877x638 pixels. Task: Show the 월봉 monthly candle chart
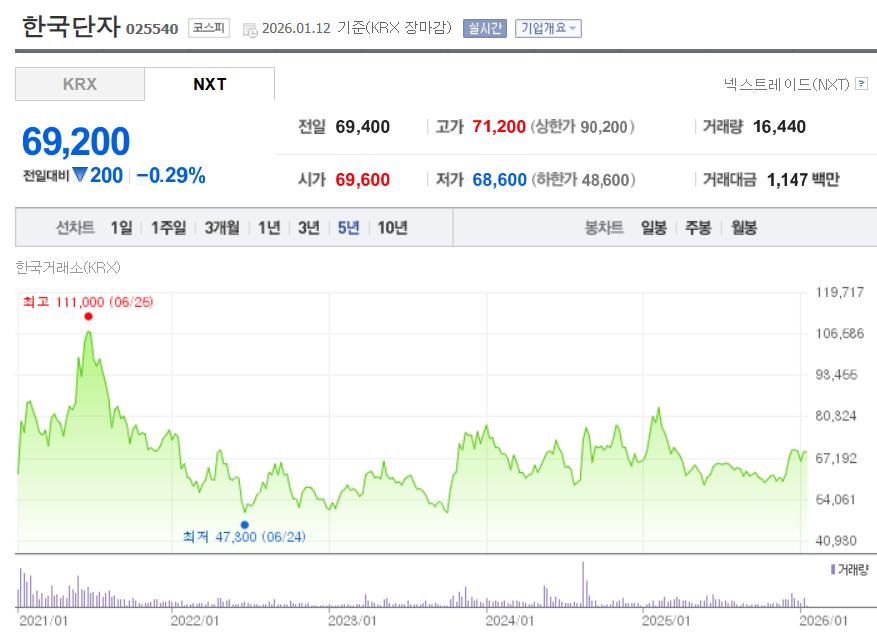[744, 228]
